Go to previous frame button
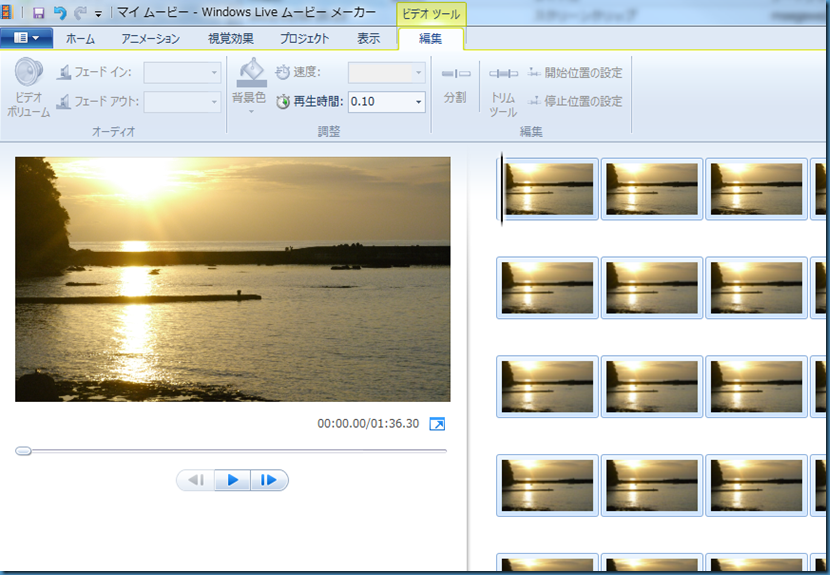The height and width of the screenshot is (575, 830). tap(196, 480)
